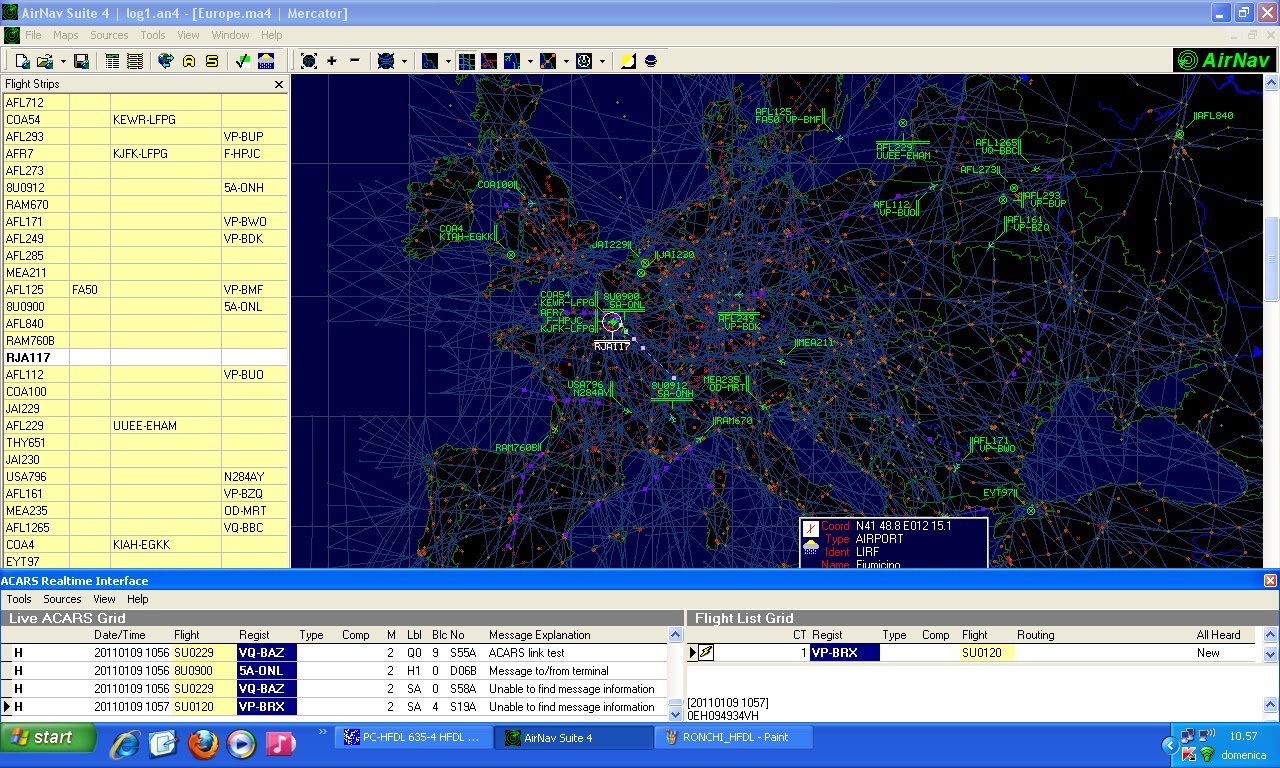This screenshot has height=768, width=1280.
Task: Click the orange crossing lines icon
Action: click(548, 61)
